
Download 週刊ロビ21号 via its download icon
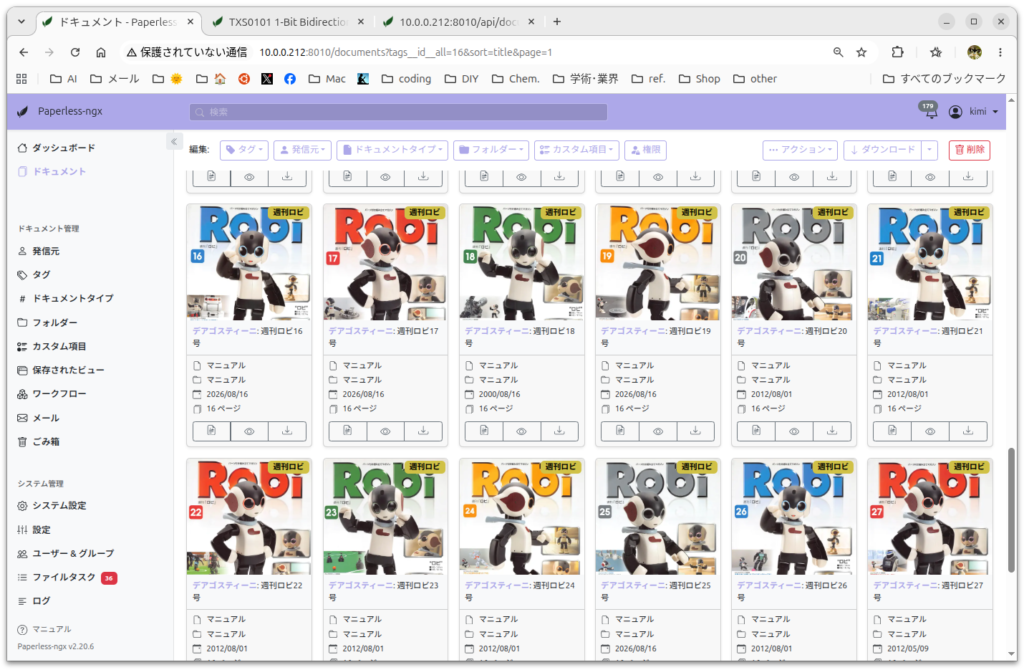(968, 431)
